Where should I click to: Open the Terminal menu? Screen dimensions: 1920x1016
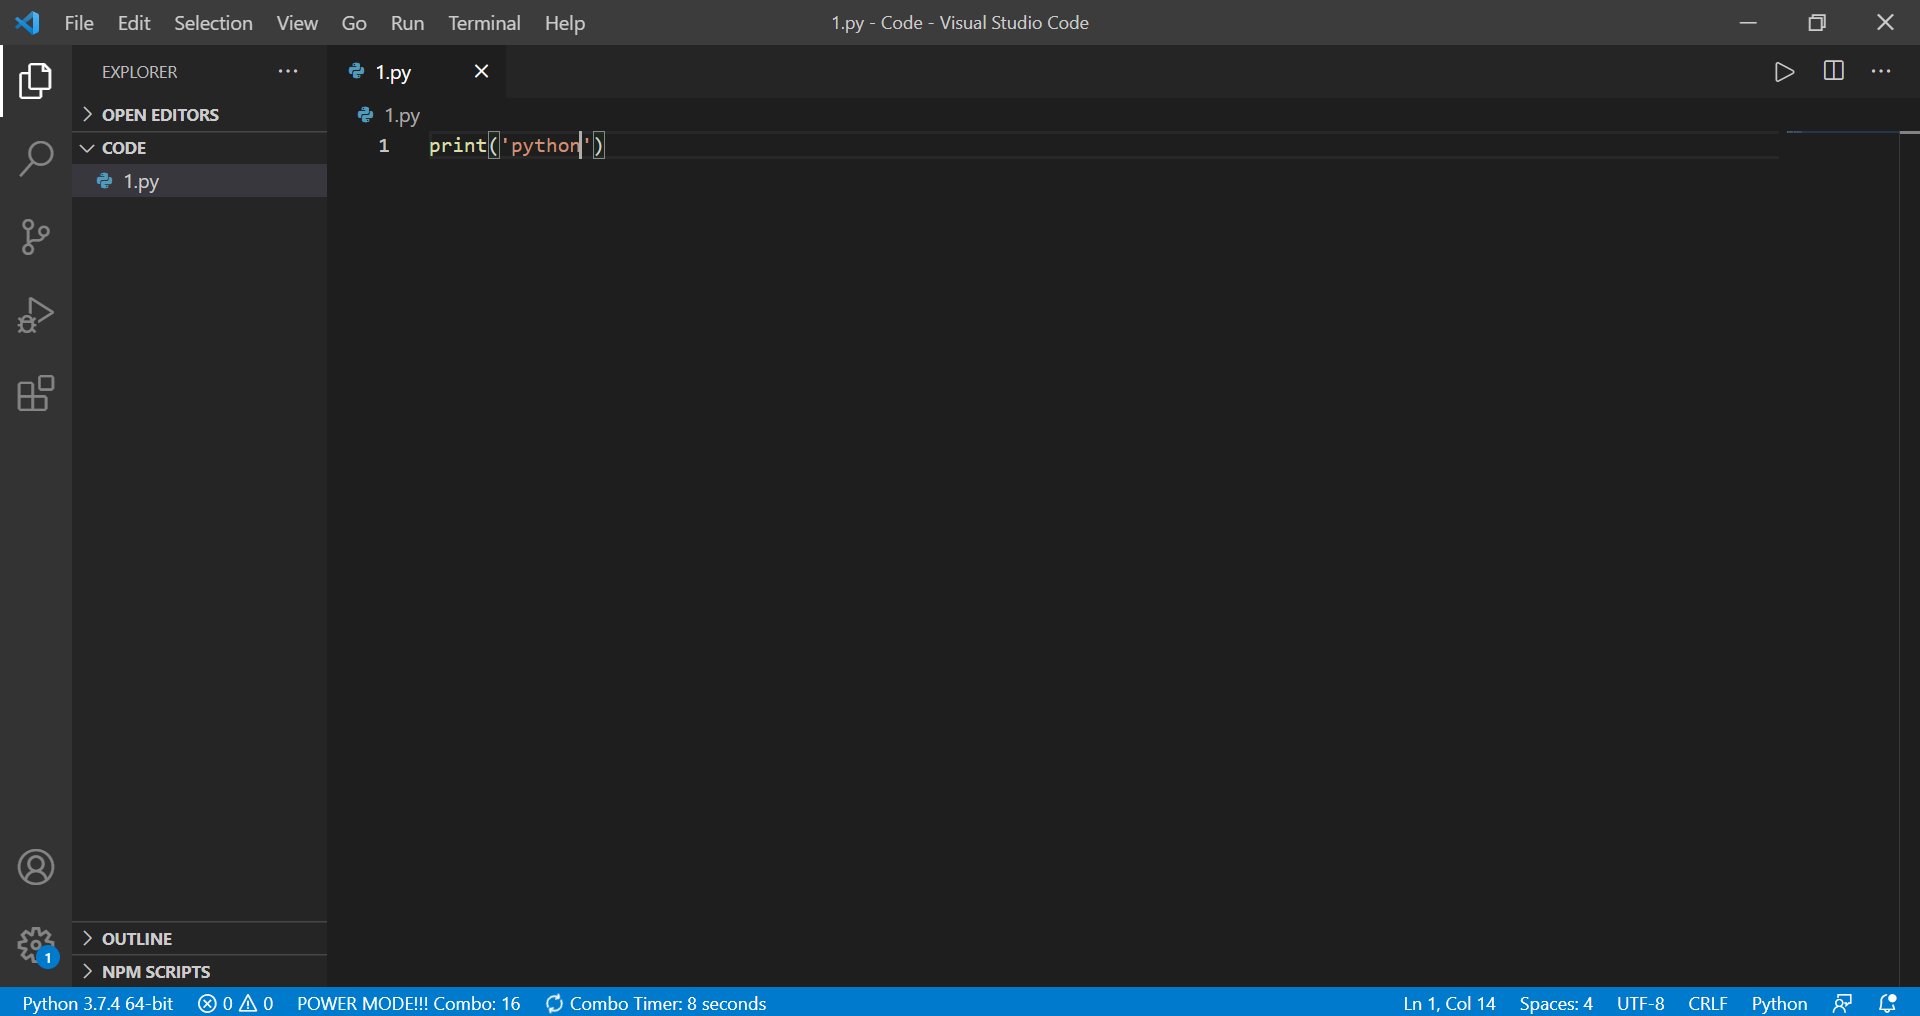(x=484, y=23)
